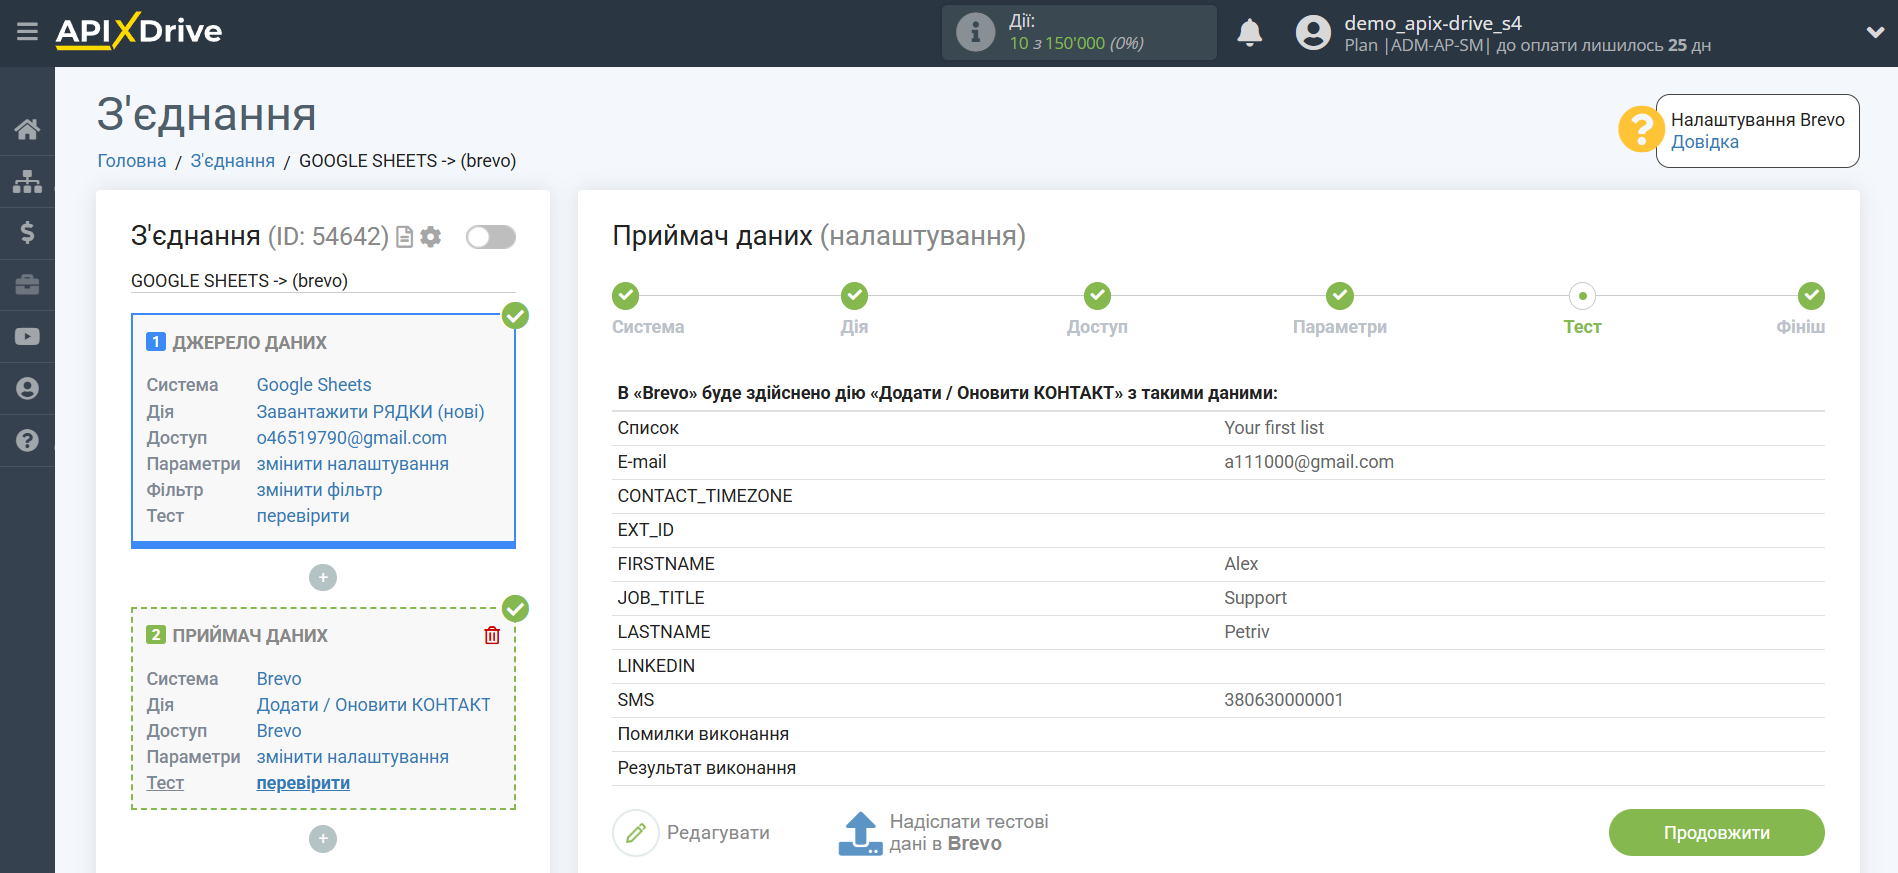Screen dimensions: 1898x873
Task: Click the Результат виконання row label
Action: coord(706,768)
